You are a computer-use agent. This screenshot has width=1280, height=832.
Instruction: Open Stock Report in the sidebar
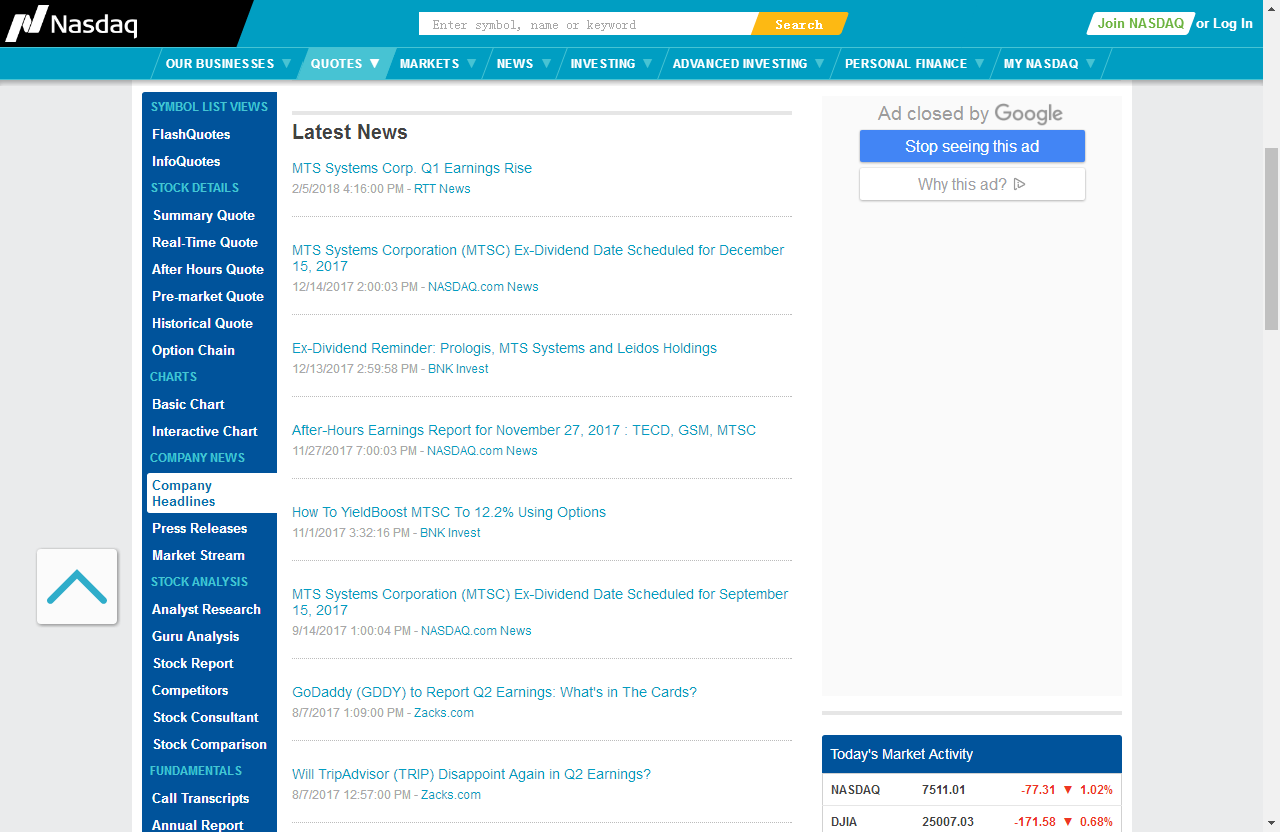pos(193,663)
